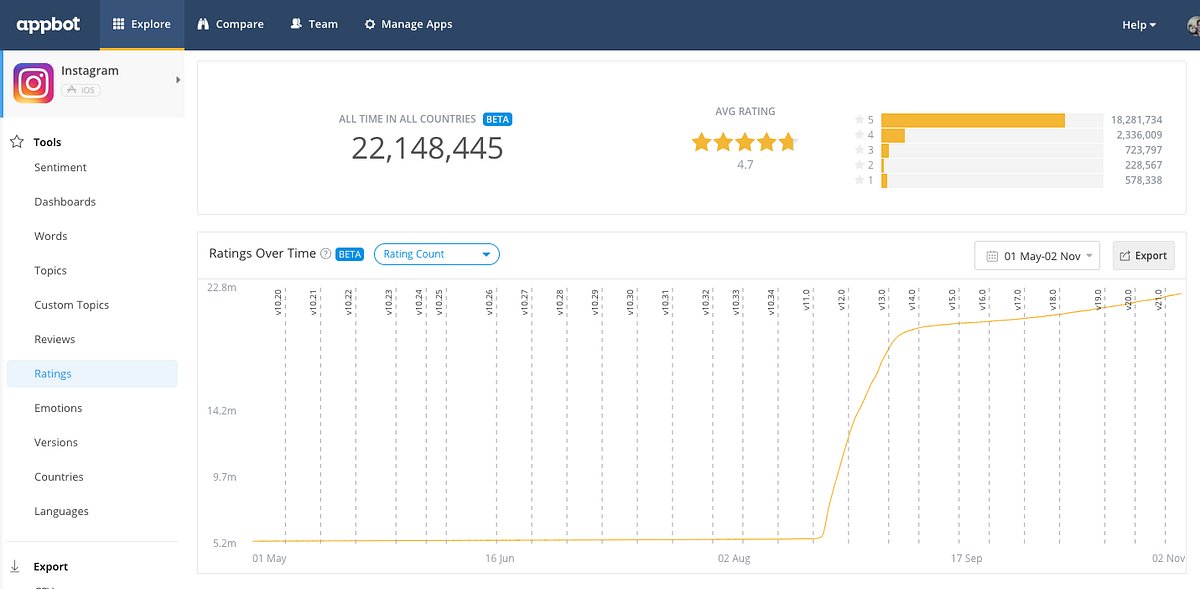Click the 18,281,734 five-star count
The width and height of the screenshot is (1200, 589).
click(x=1136, y=120)
